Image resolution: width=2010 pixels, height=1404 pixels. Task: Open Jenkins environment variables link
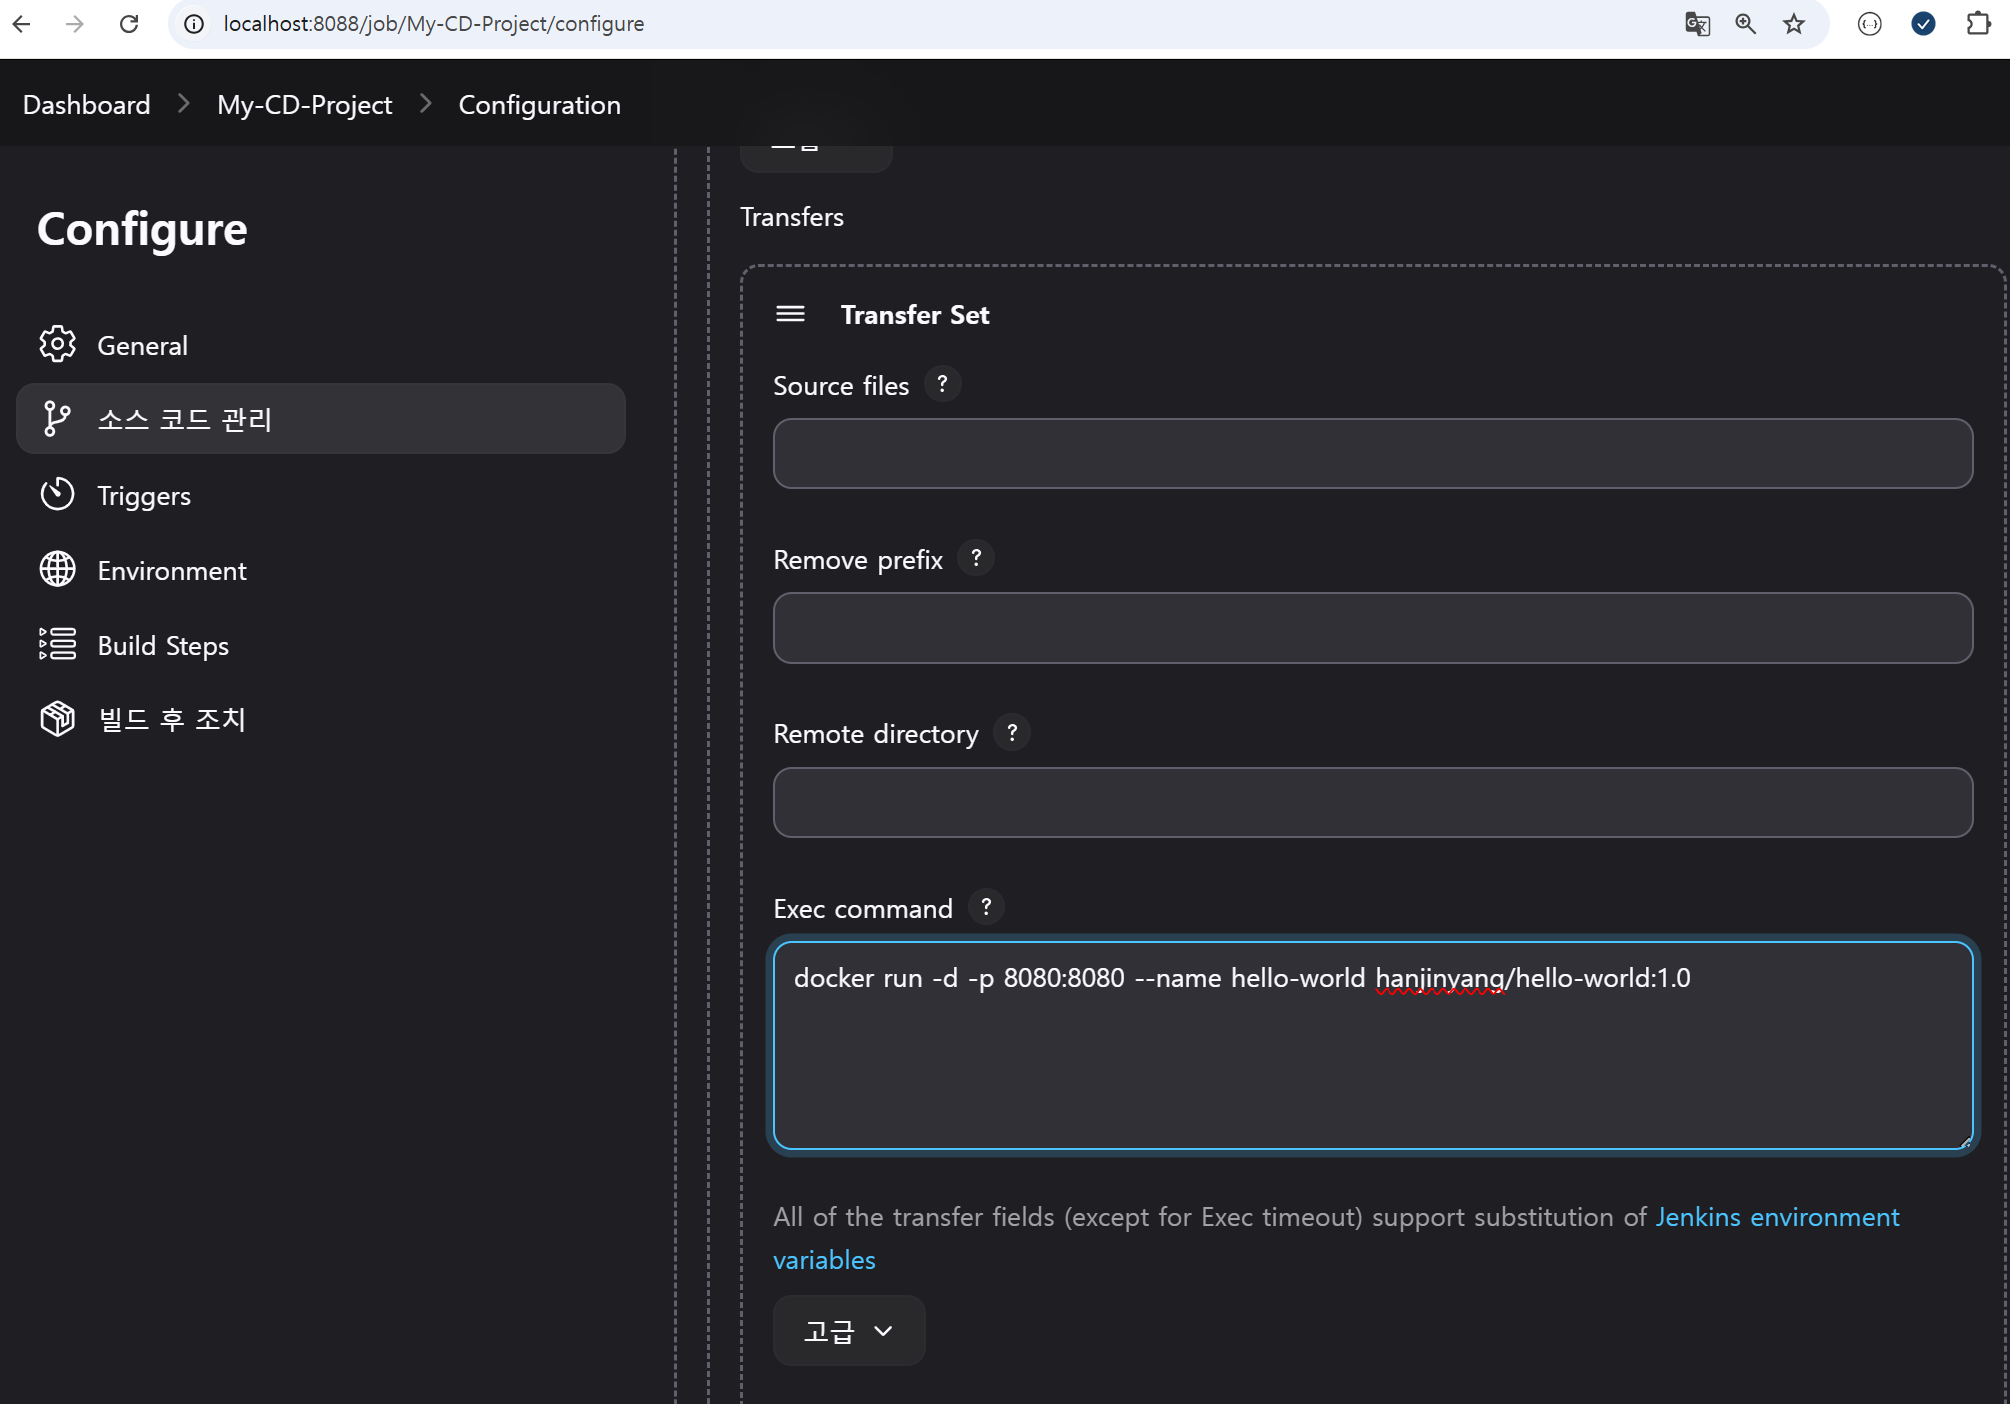pos(1776,1217)
